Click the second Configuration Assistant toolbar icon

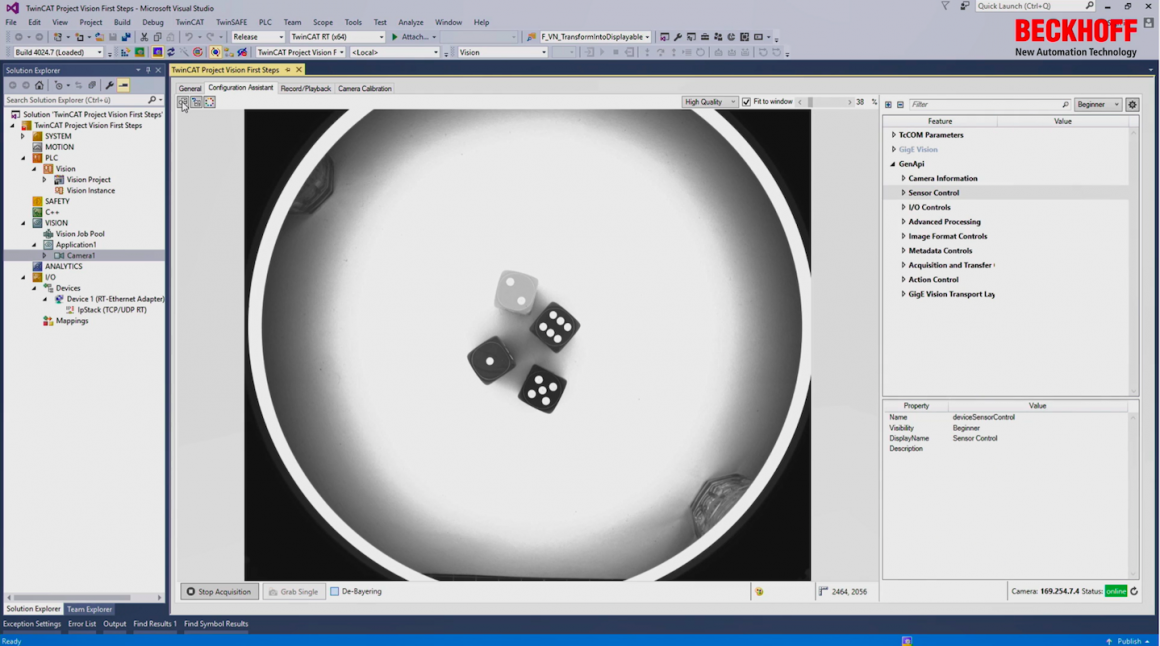tap(196, 102)
